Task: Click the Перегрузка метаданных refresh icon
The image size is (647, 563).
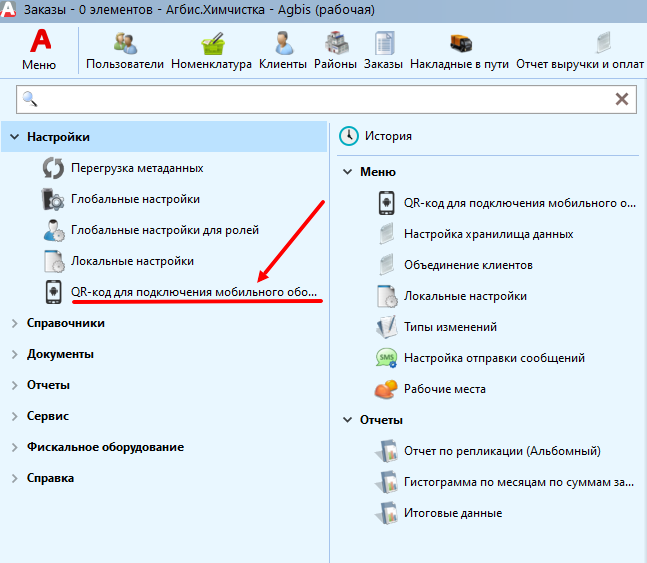Action: (53, 168)
